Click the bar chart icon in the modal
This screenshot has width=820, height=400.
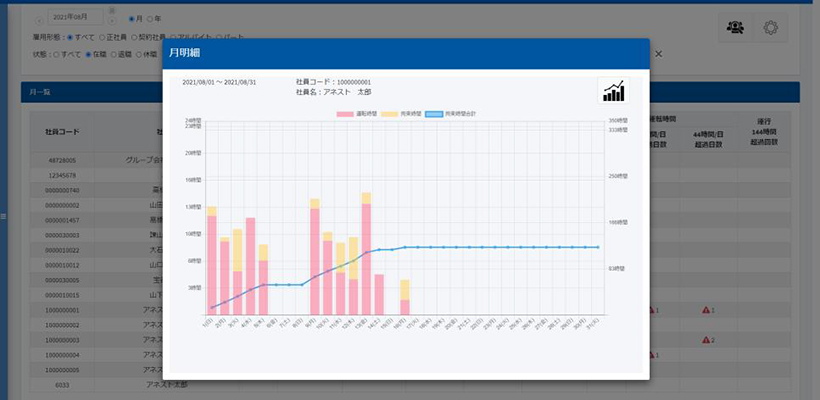point(614,91)
